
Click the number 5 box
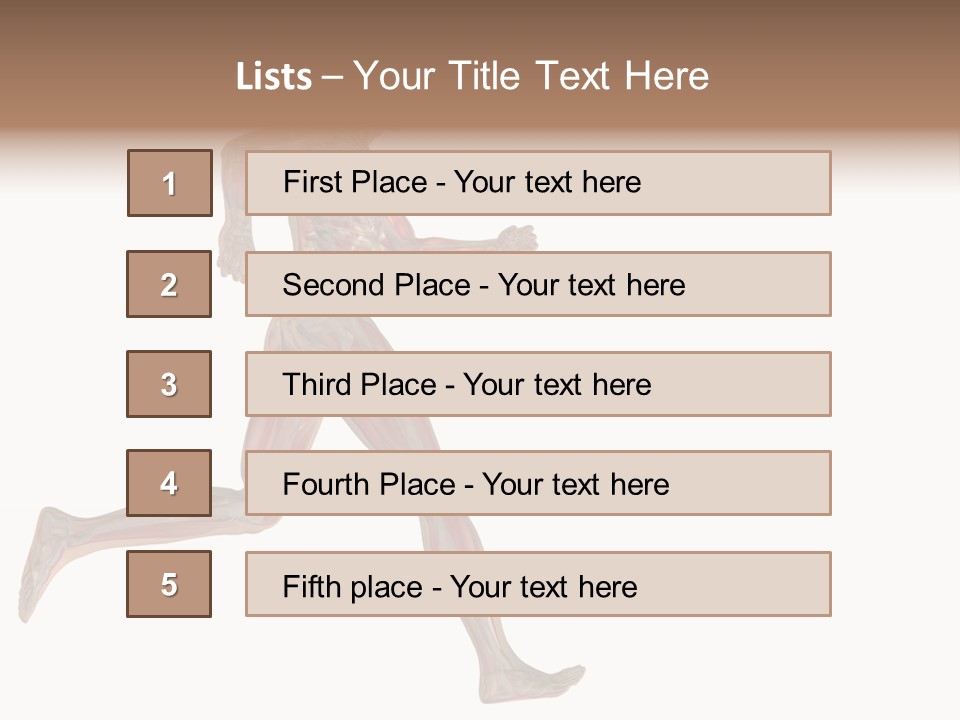(x=169, y=584)
